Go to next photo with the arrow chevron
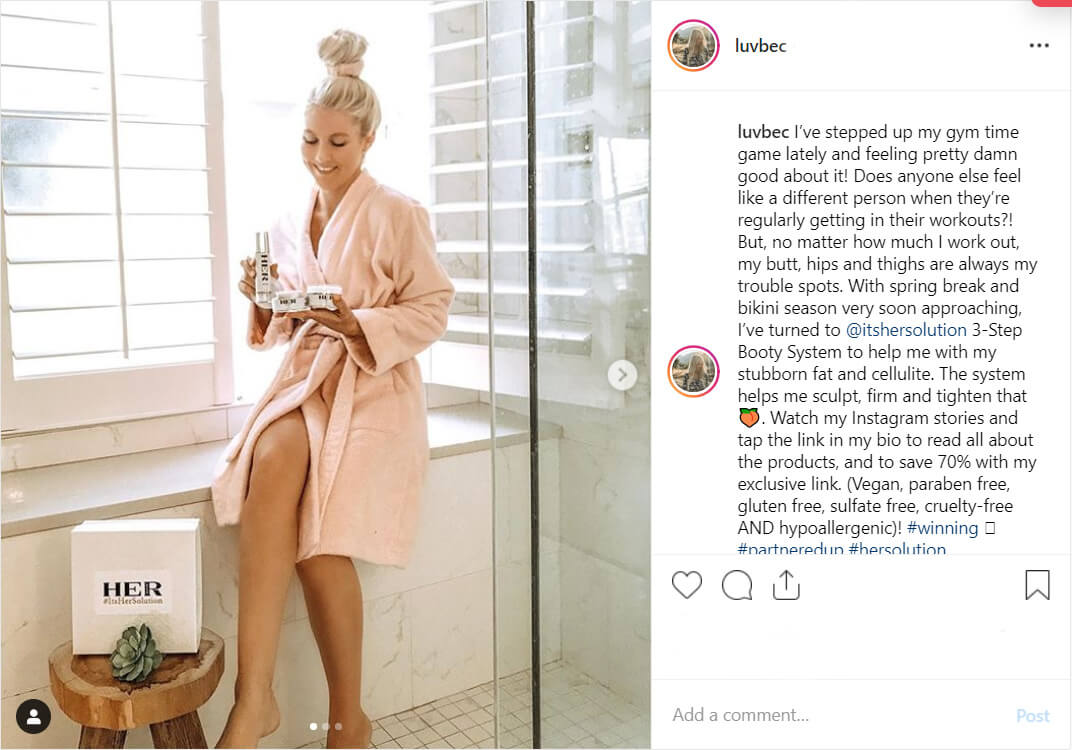Image resolution: width=1072 pixels, height=750 pixels. (622, 375)
